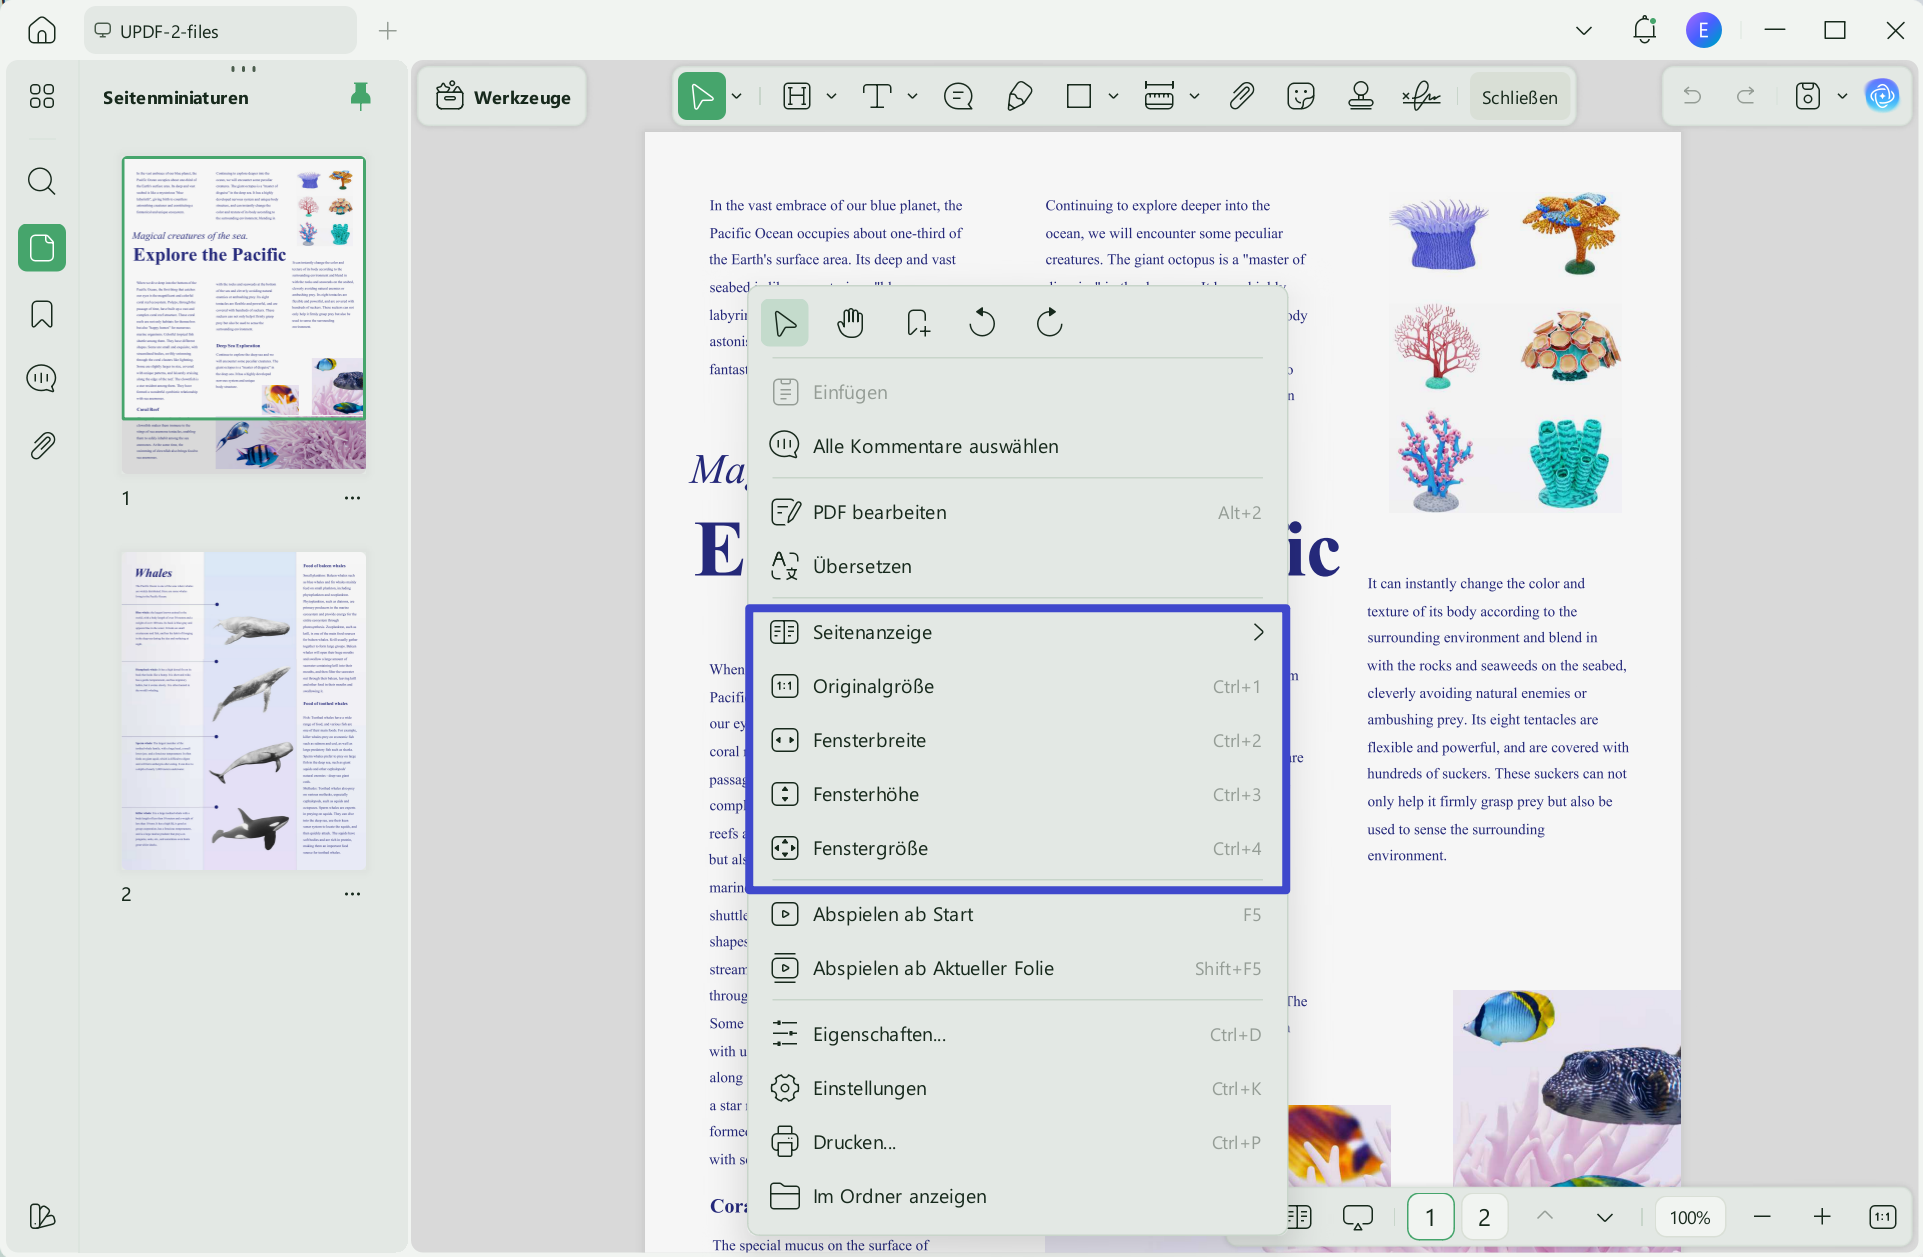The width and height of the screenshot is (1923, 1257).
Task: Open the signature tool
Action: 1421,97
